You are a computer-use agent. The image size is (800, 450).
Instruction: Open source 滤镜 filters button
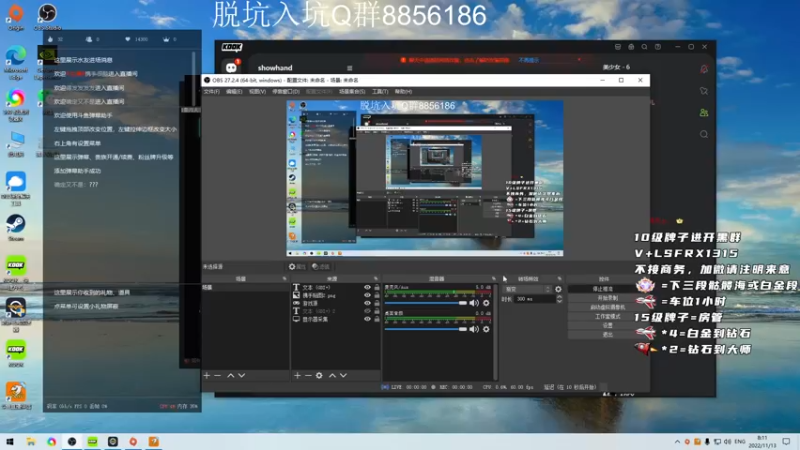point(321,267)
